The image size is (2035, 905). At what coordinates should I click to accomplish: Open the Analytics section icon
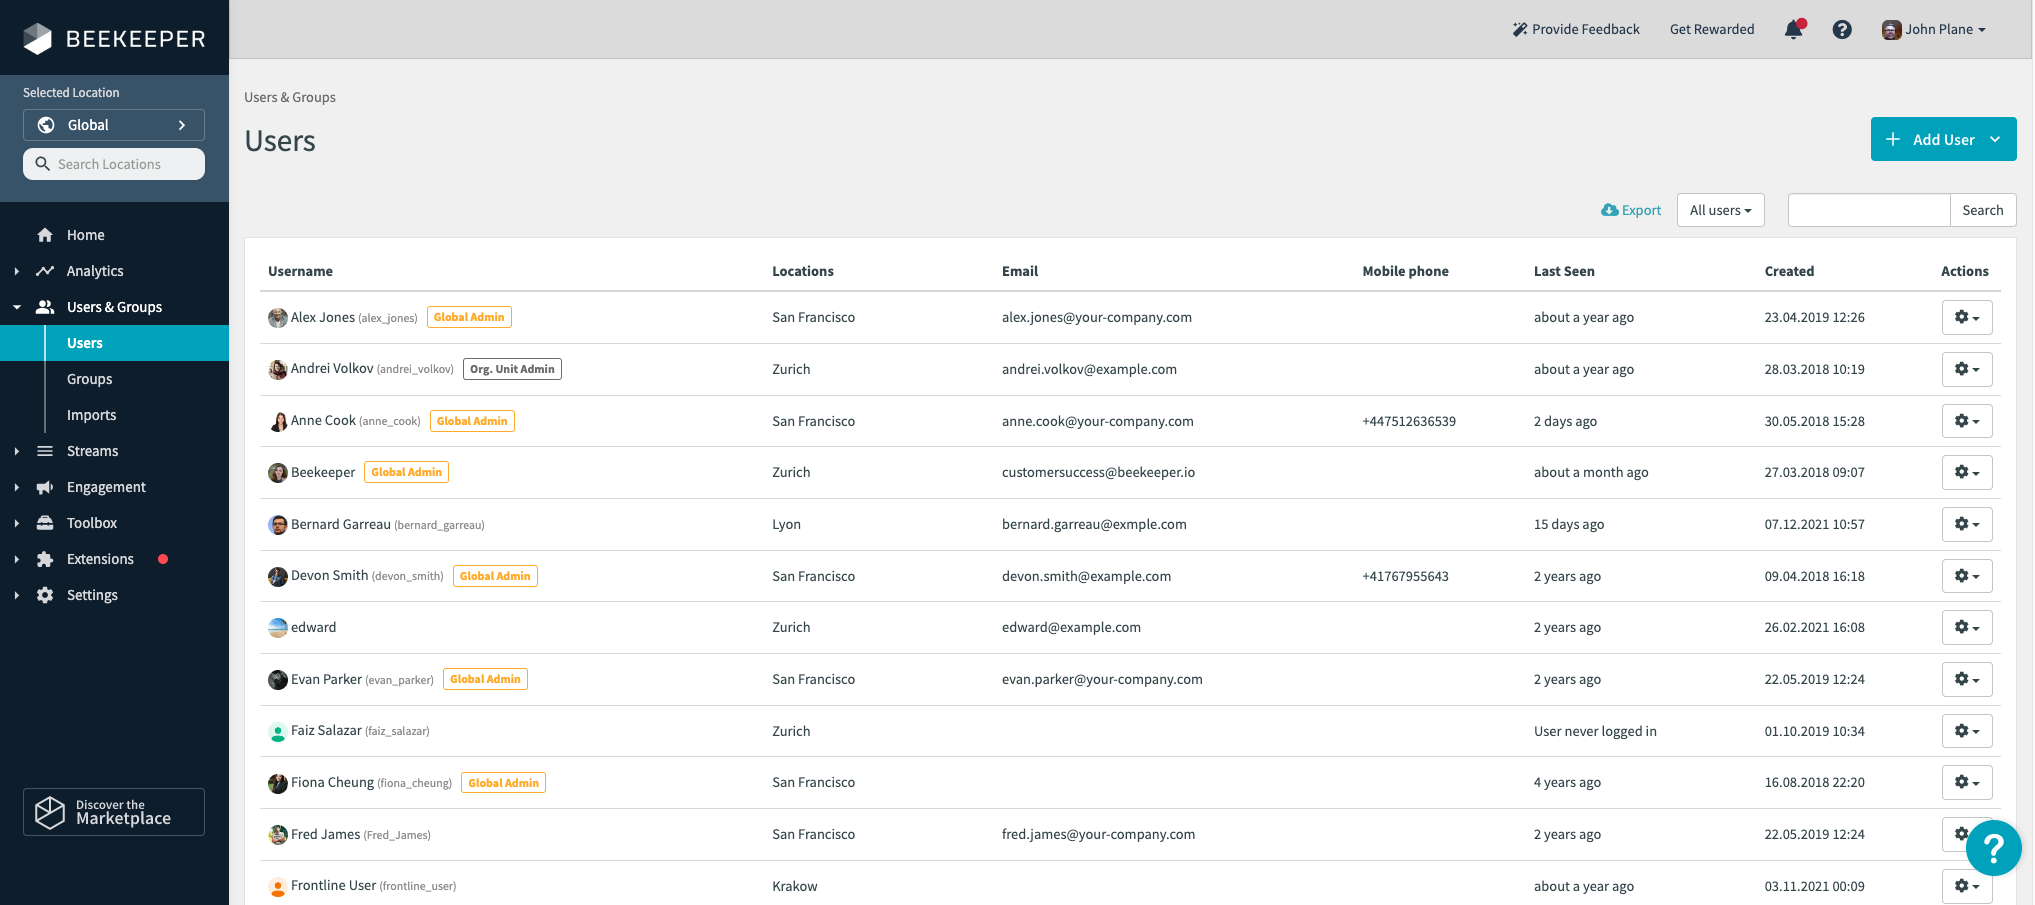[x=45, y=271]
